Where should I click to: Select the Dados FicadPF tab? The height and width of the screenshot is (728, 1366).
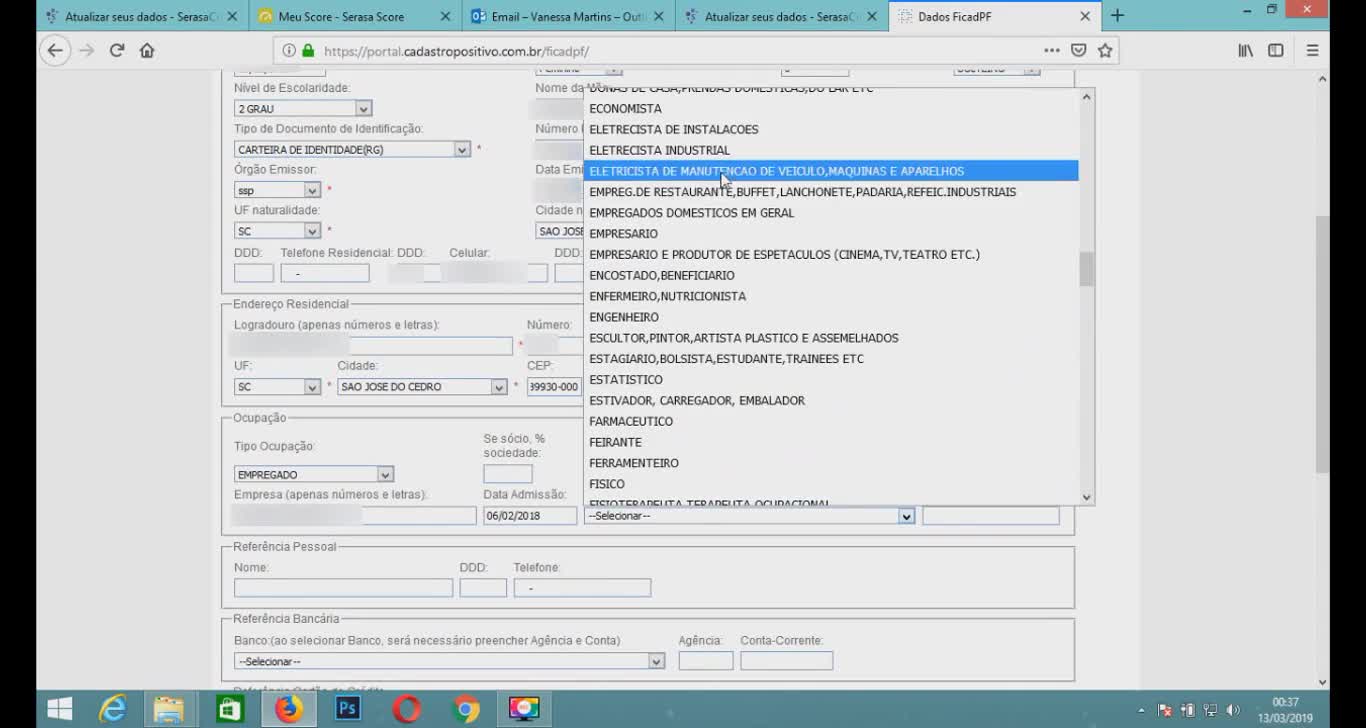click(993, 16)
